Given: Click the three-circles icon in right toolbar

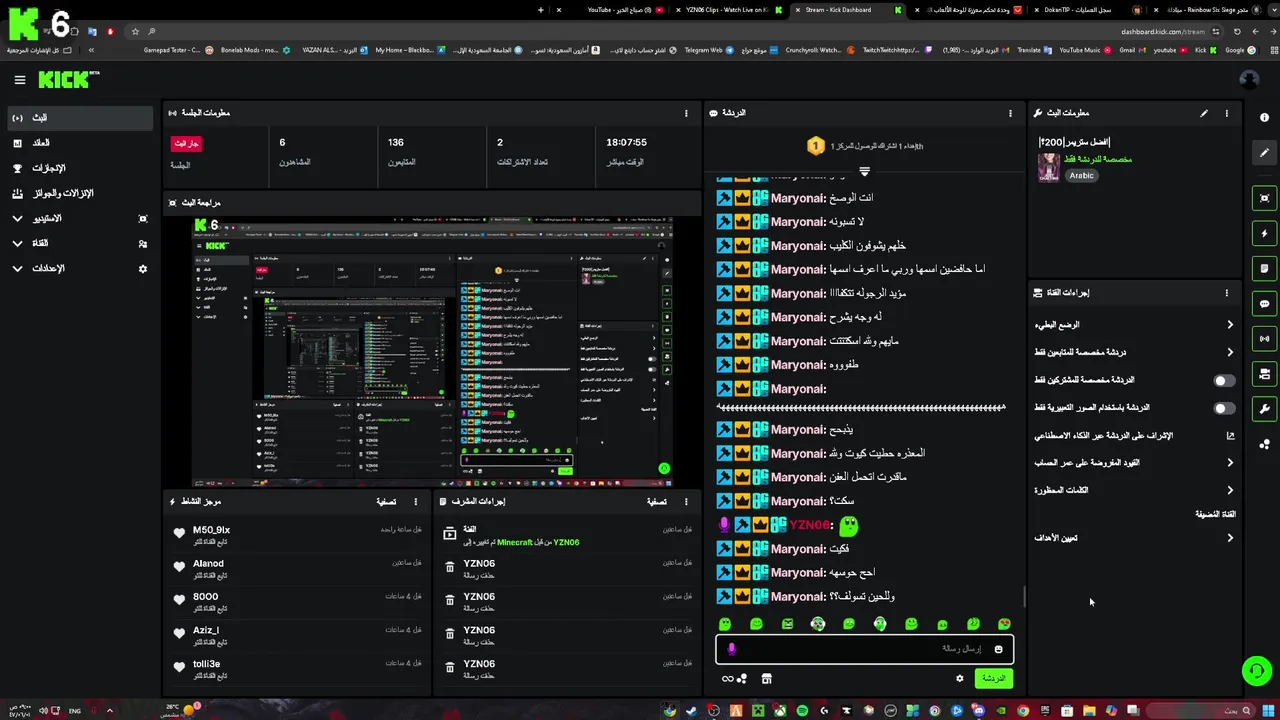Looking at the screenshot, I should 1265,444.
